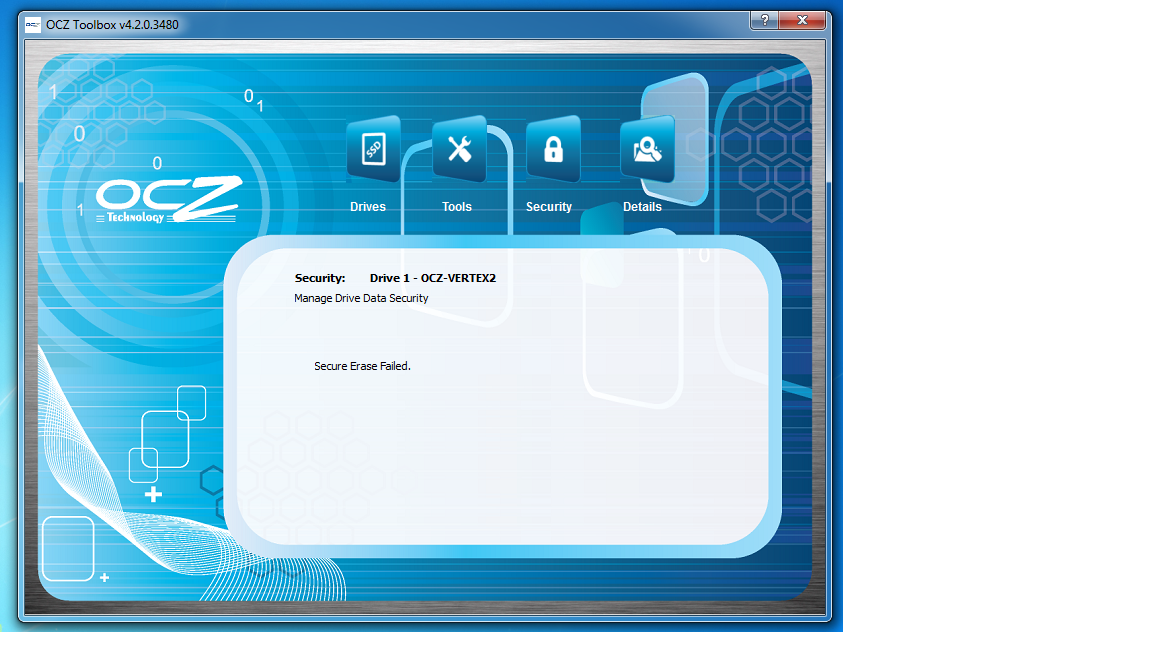The image size is (1152, 648).
Task: Click 'Drive 1 - OCZ-VERTEX2' heading
Action: pos(433,278)
